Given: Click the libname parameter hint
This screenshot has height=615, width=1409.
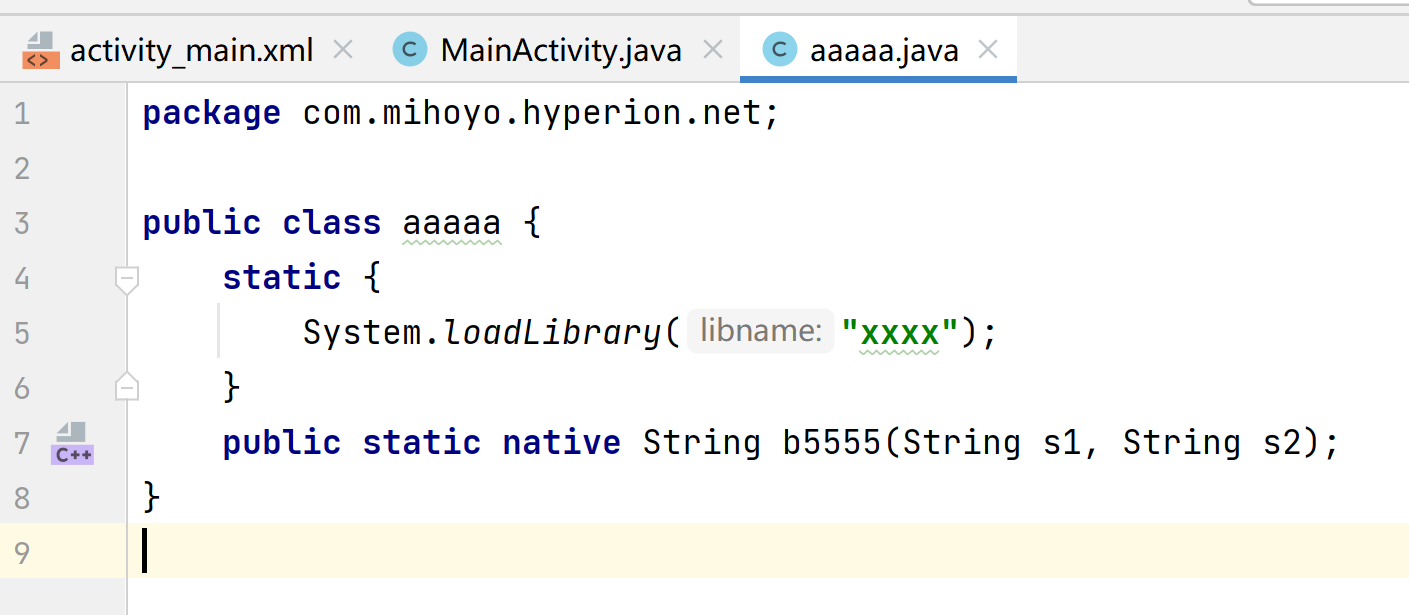Looking at the screenshot, I should pyautogui.click(x=760, y=331).
